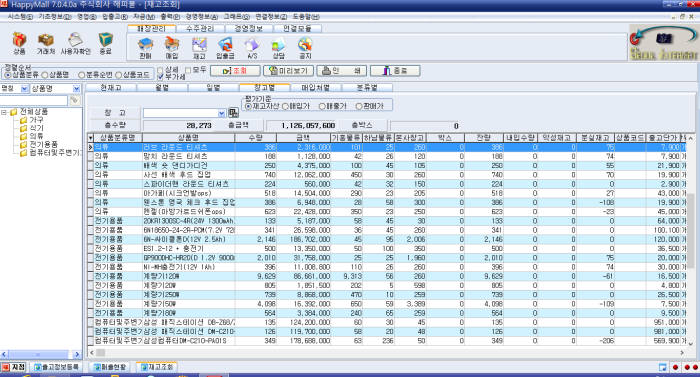Open the 상담 consultation icon
The image size is (700, 377).
point(279,45)
